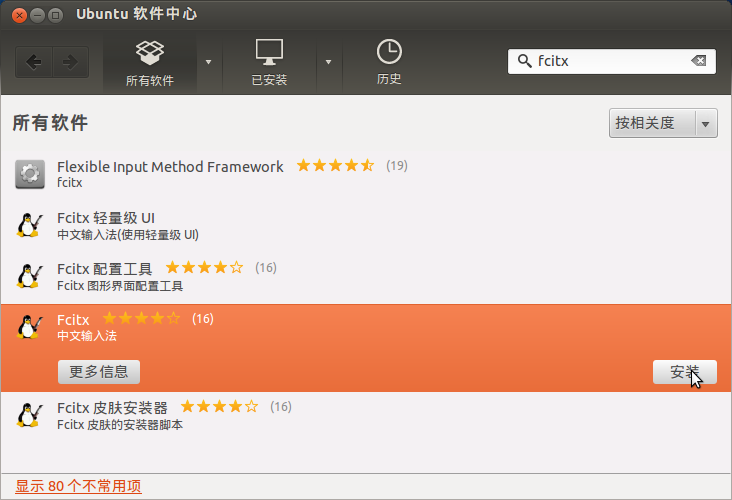The height and width of the screenshot is (500, 732).
Task: Click star rating of Flexible Input Method Framework
Action: click(x=335, y=165)
